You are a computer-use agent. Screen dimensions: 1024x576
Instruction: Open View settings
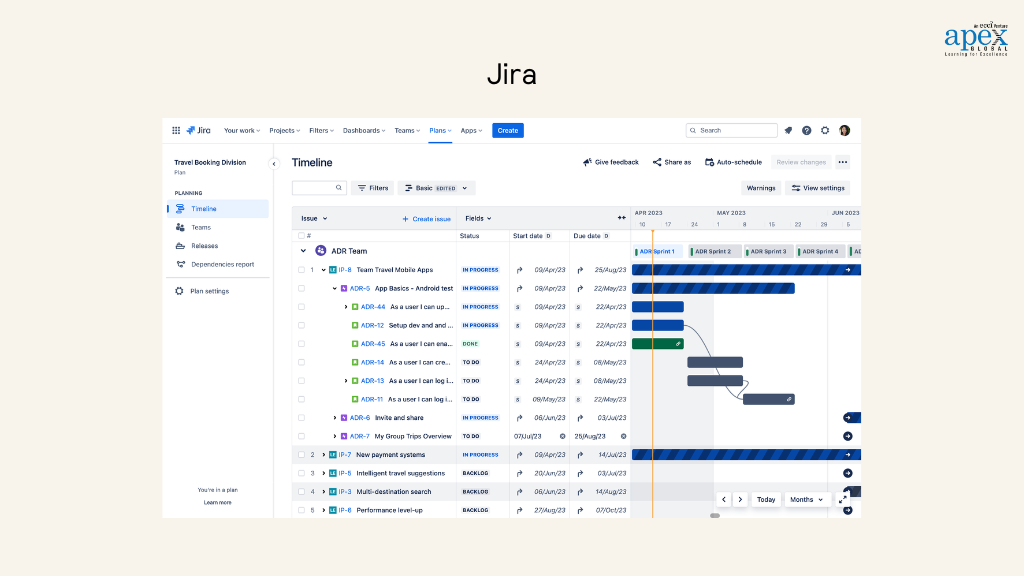(x=818, y=188)
